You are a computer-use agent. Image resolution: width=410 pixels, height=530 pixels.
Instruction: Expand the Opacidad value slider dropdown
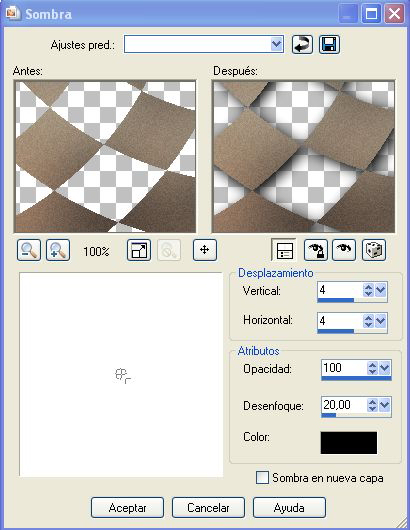coord(385,368)
